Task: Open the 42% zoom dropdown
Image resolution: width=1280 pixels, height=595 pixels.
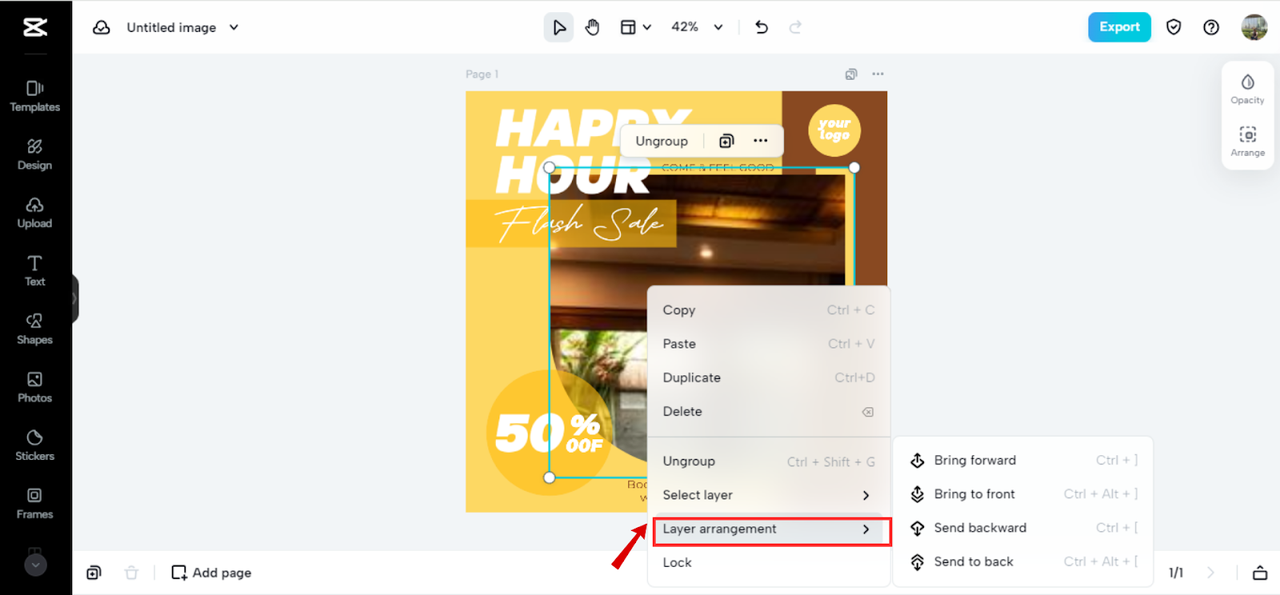Action: click(x=697, y=27)
